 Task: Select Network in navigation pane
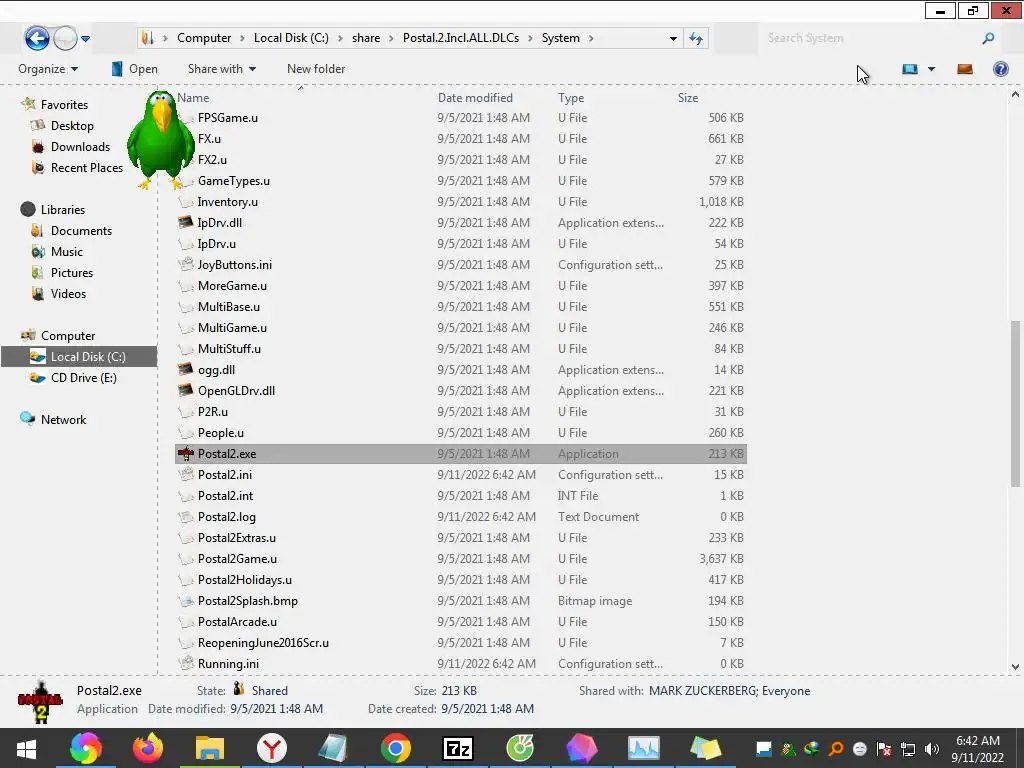63,419
